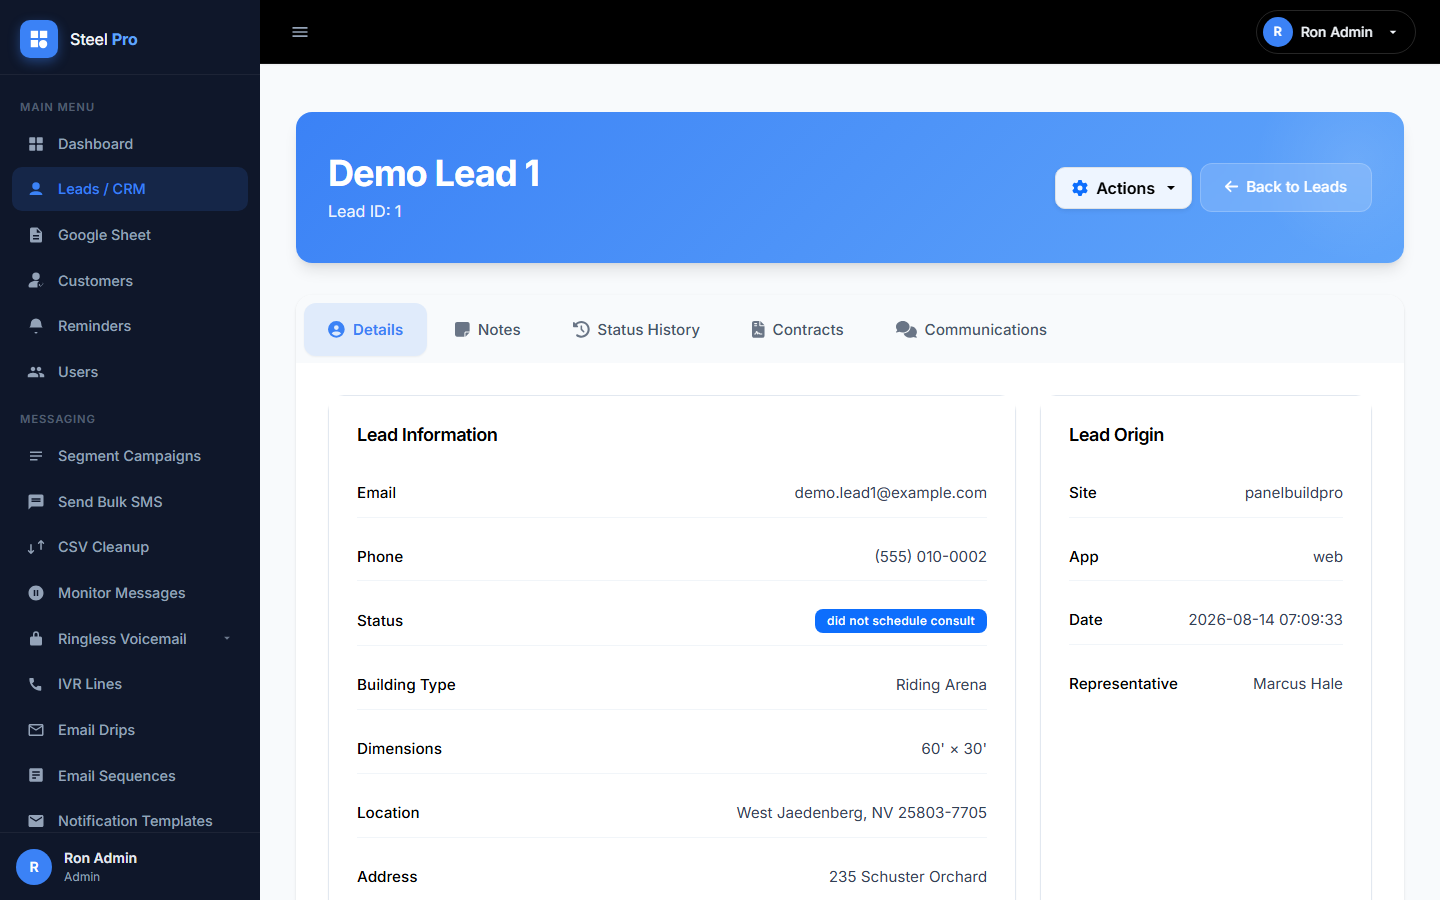Click the CSV Cleanup arrows icon
Image resolution: width=1440 pixels, height=900 pixels.
click(36, 547)
